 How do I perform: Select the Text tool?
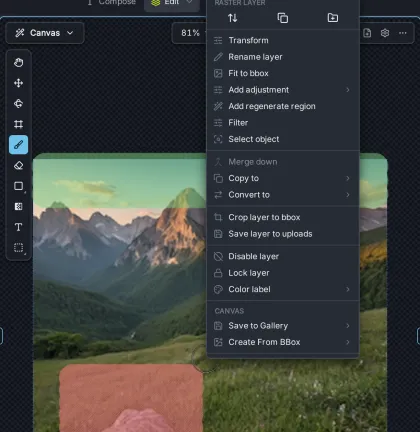pos(18,227)
